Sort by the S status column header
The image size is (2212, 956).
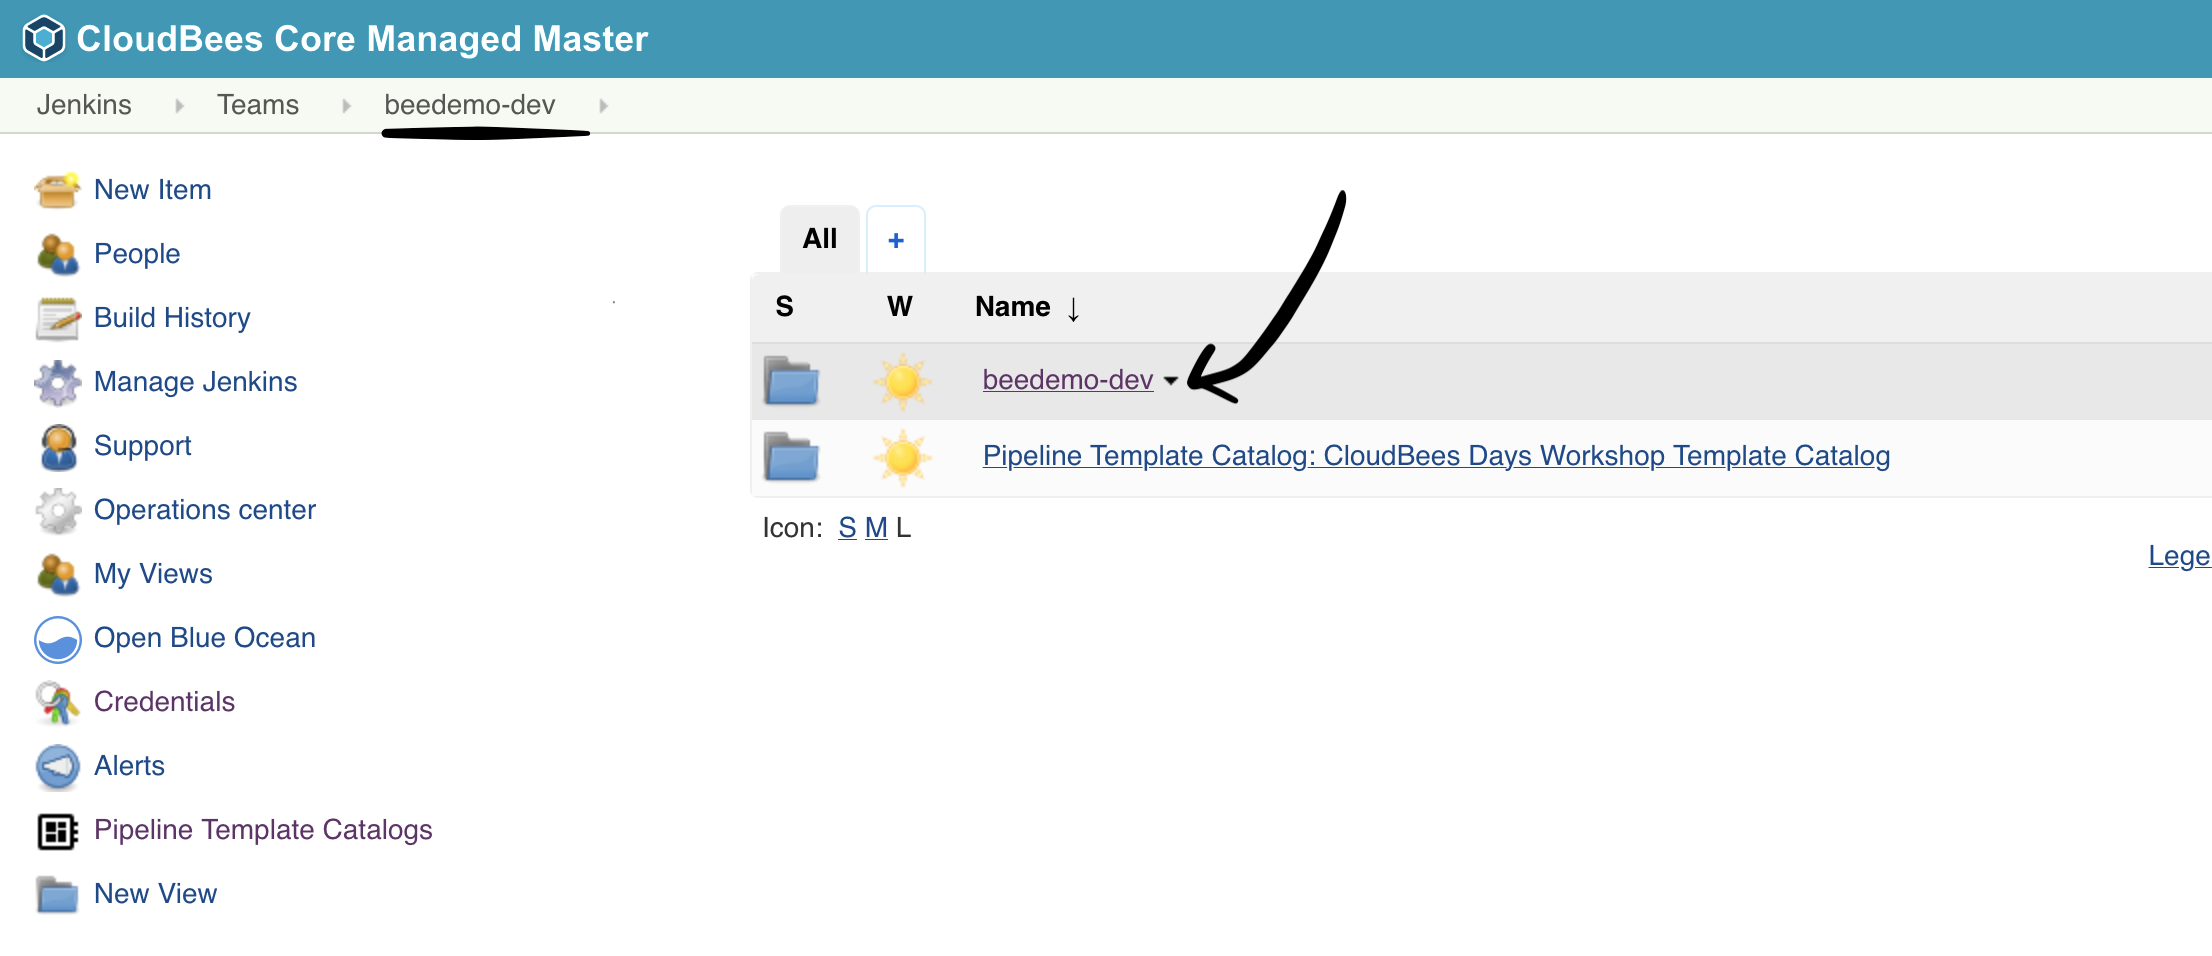coord(785,307)
